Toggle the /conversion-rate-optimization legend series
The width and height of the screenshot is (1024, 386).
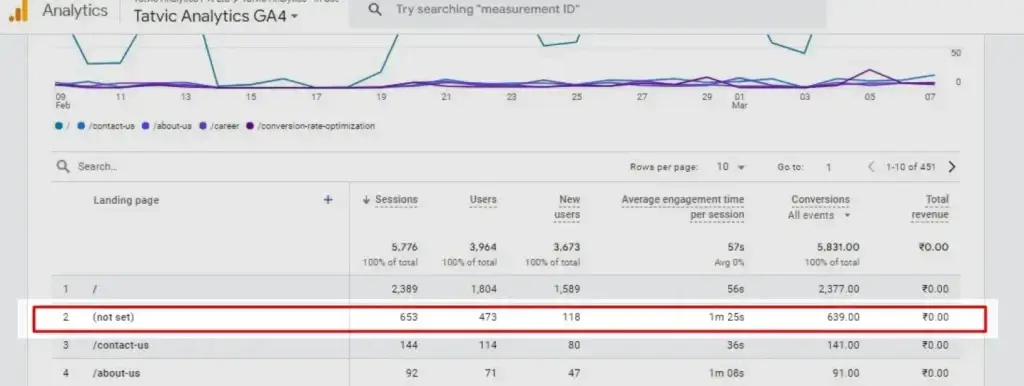pyautogui.click(x=311, y=126)
